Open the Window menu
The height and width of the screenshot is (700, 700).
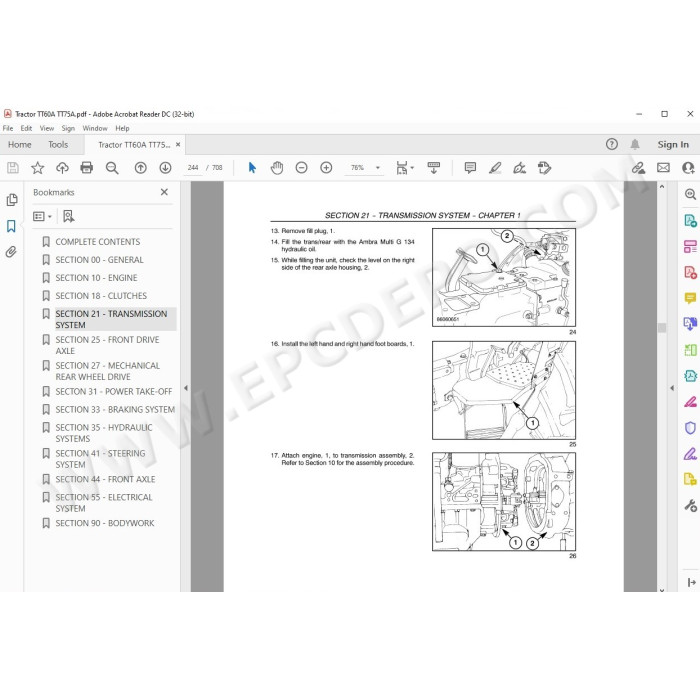[95, 129]
